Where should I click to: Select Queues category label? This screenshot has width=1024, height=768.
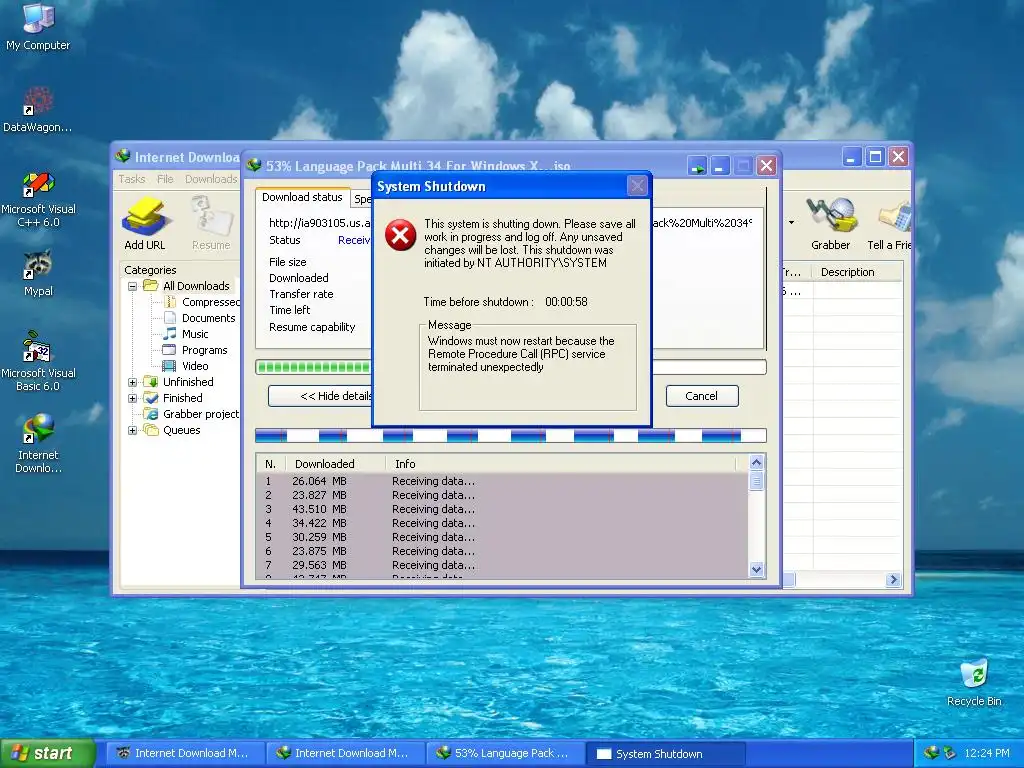point(182,430)
